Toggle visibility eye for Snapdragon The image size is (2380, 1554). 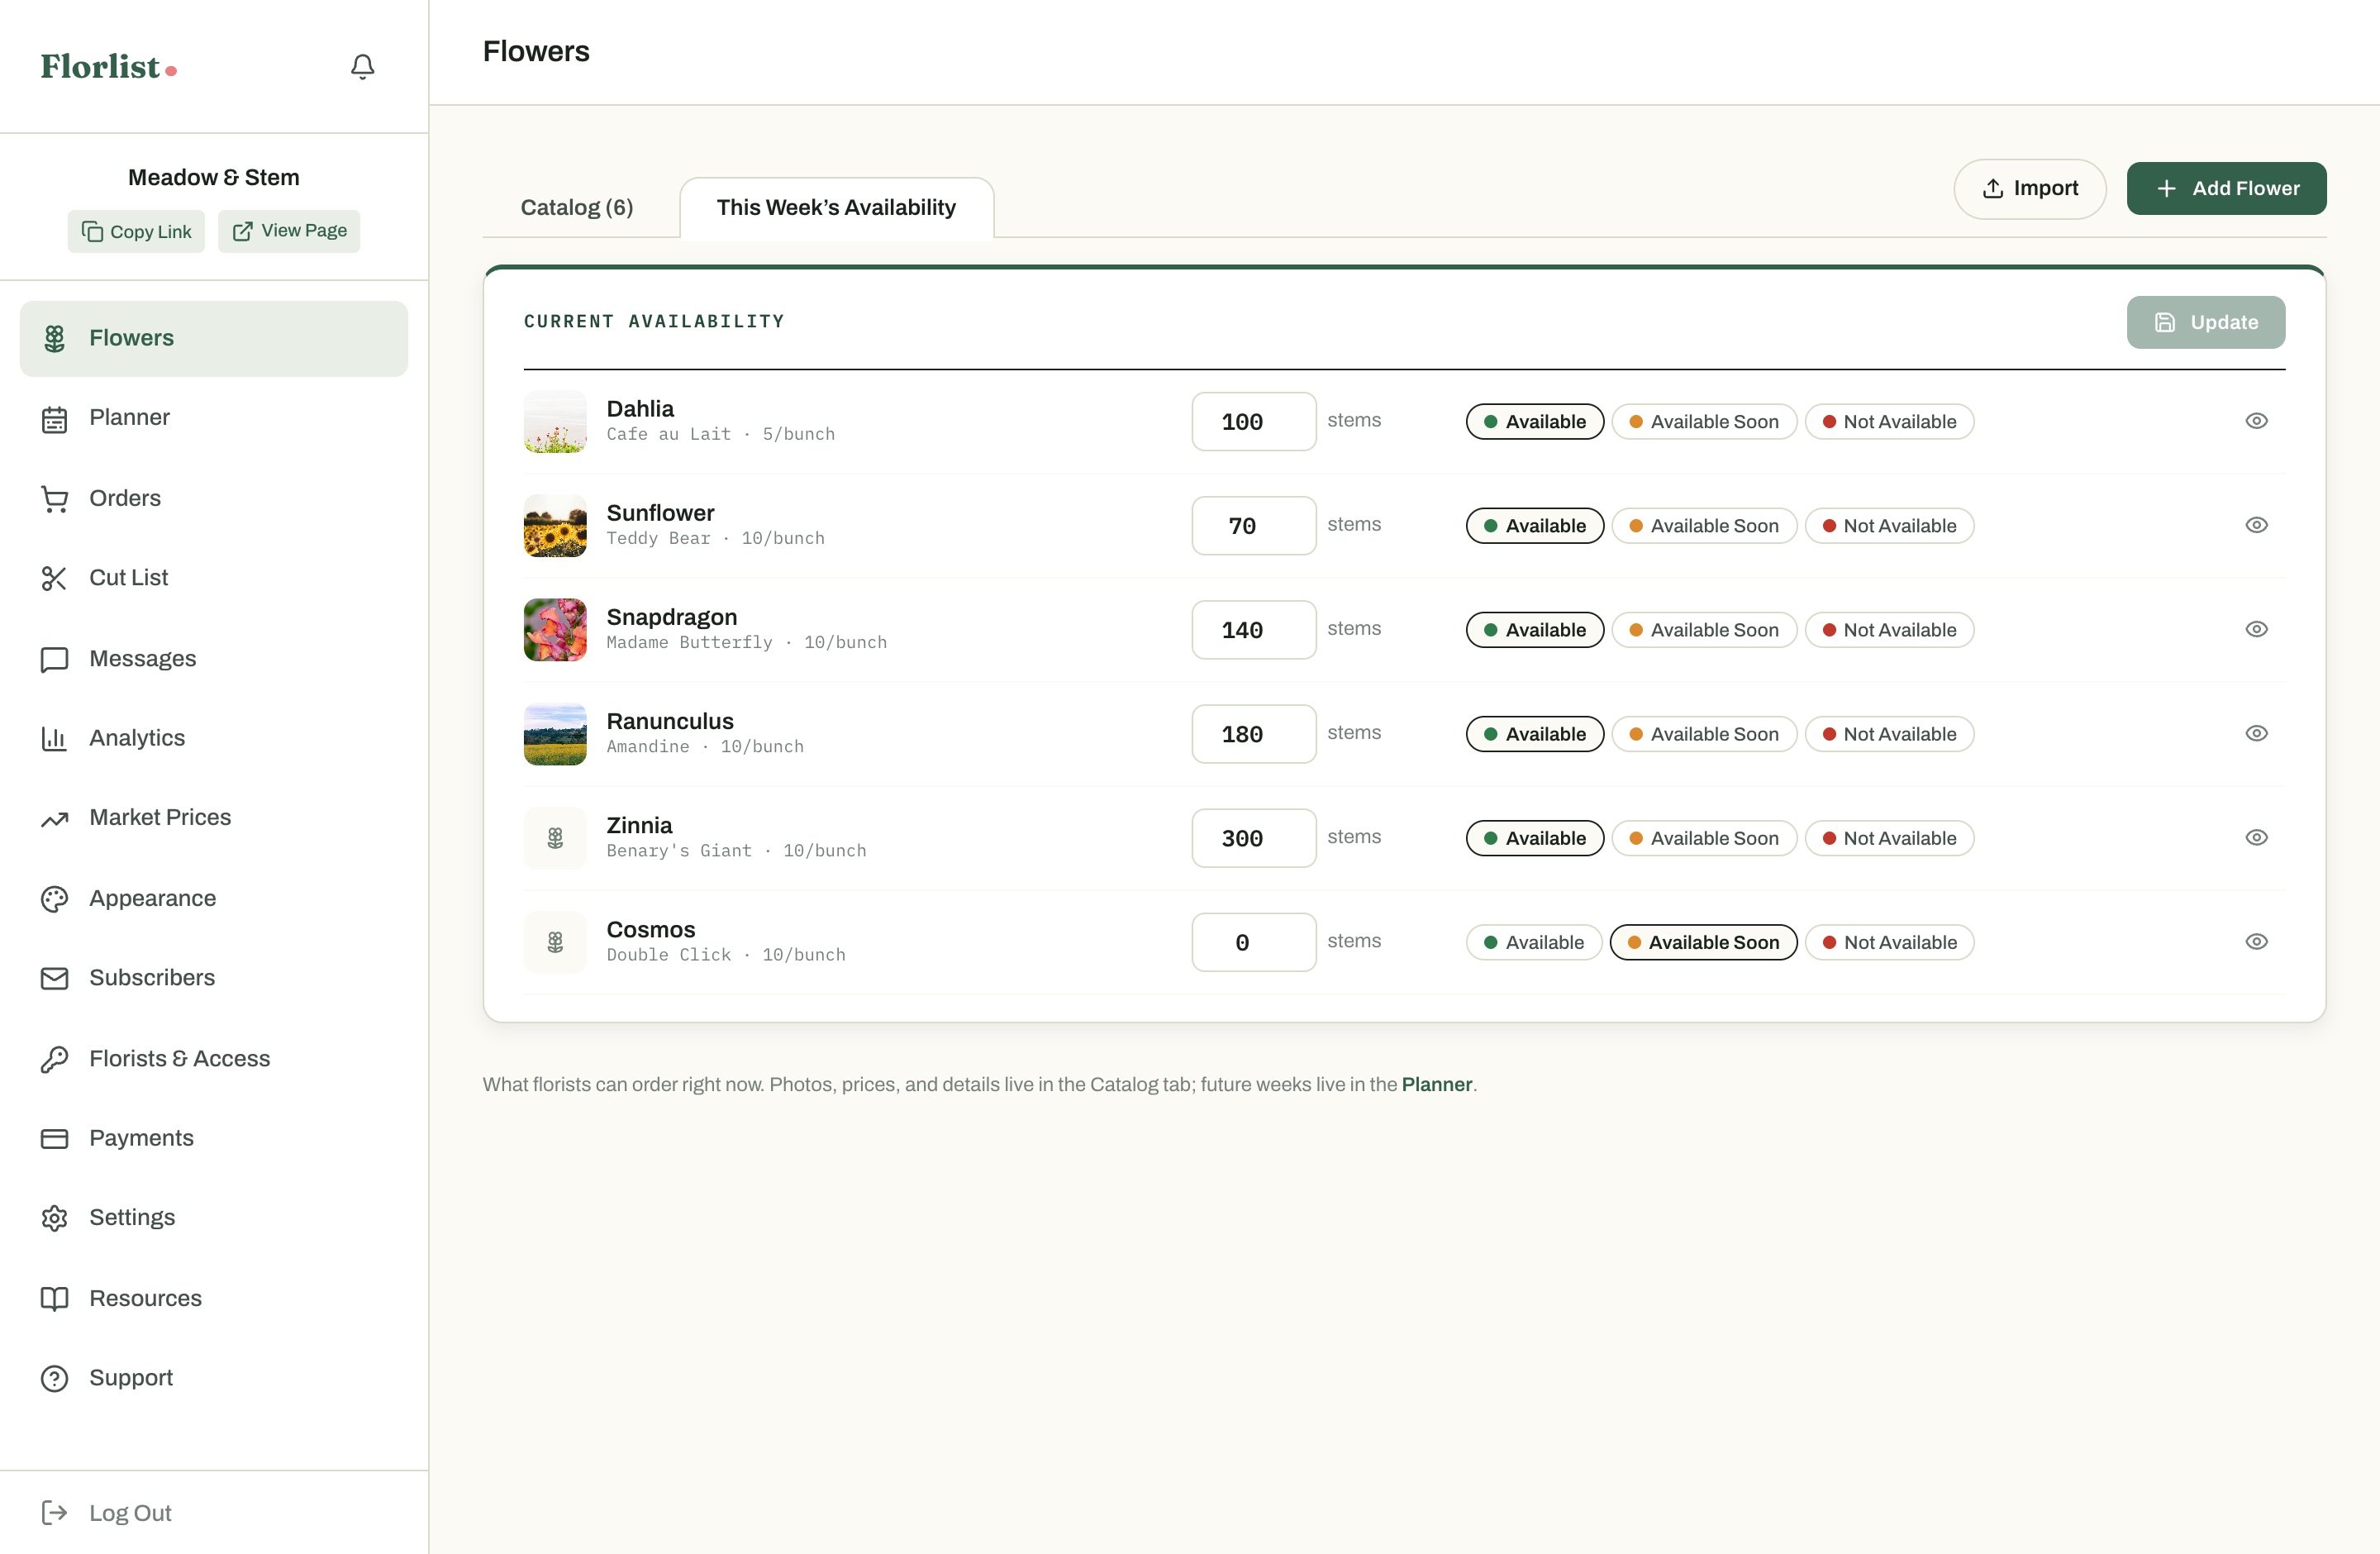(2256, 629)
